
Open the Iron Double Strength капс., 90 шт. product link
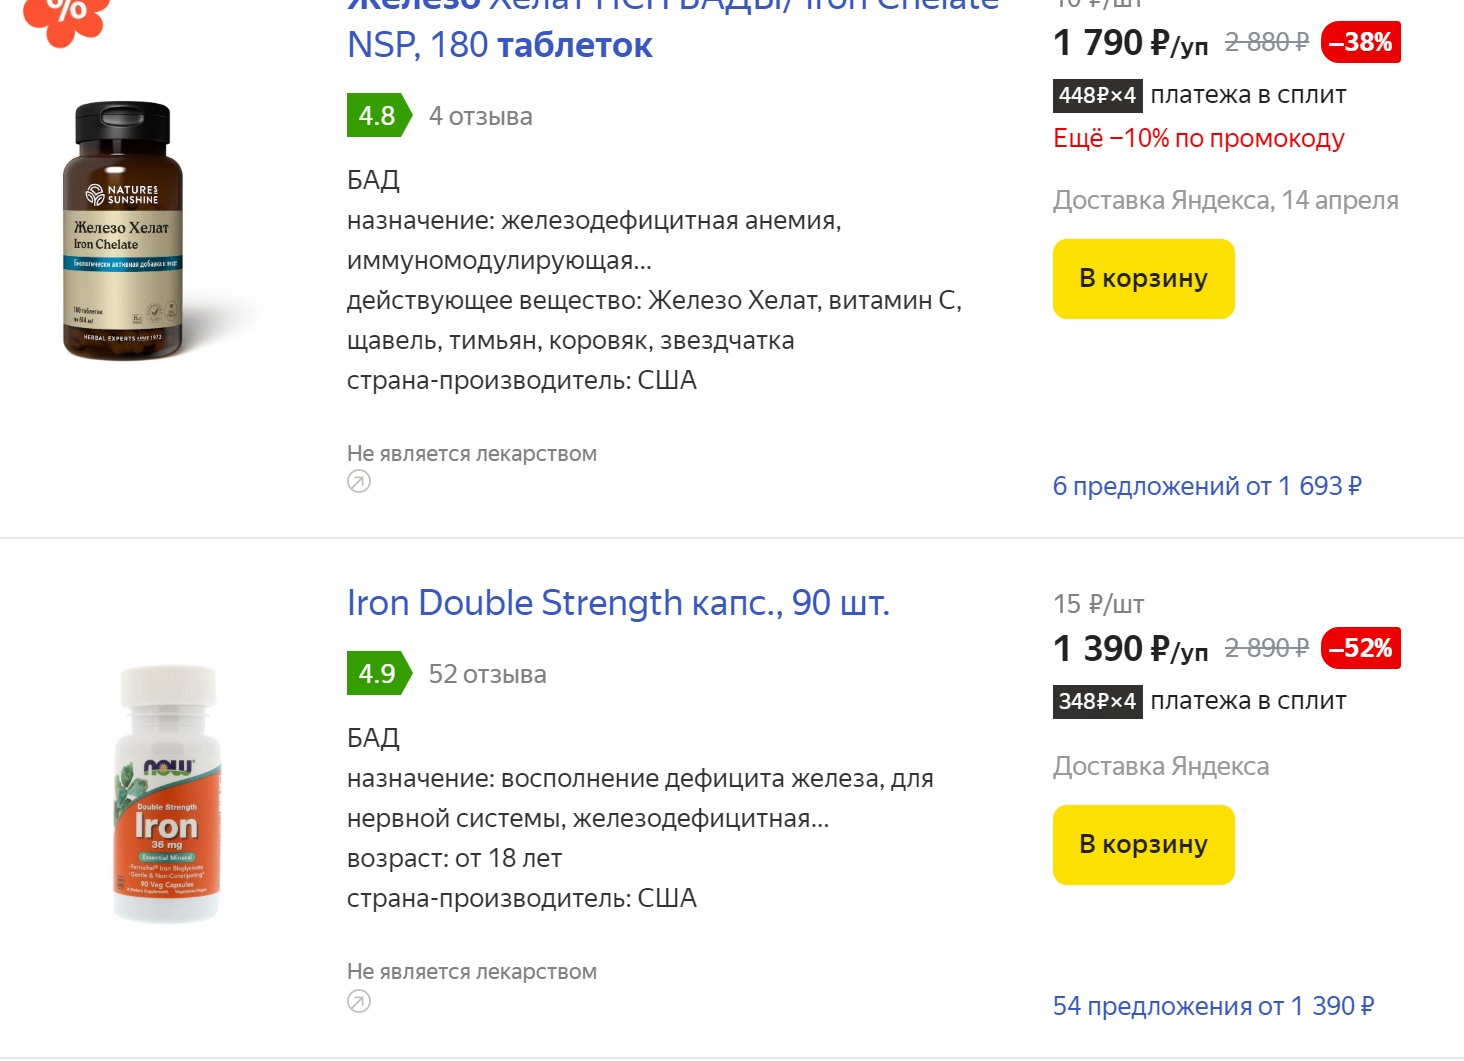point(618,602)
